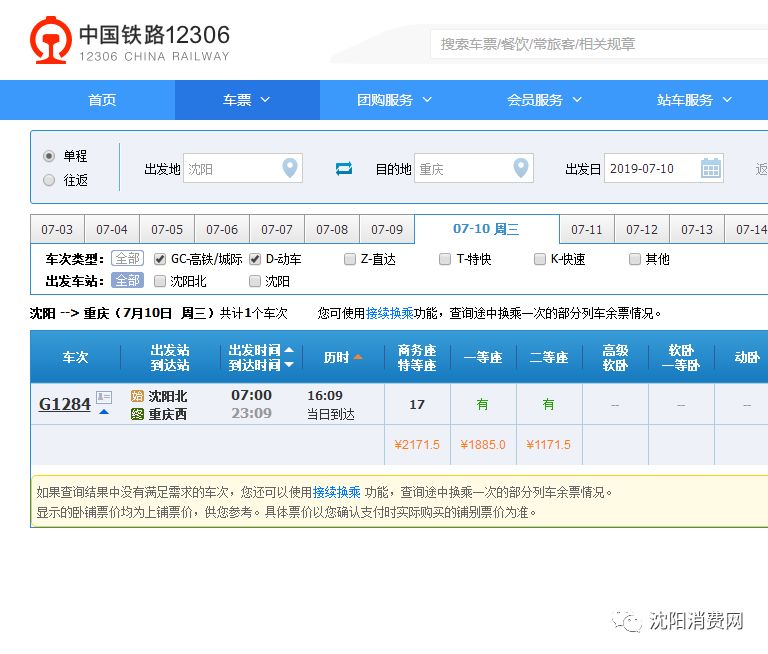Viewport: 768px width, 654px height.
Task: Click location pin icon in 目的地 field
Action: [x=521, y=168]
